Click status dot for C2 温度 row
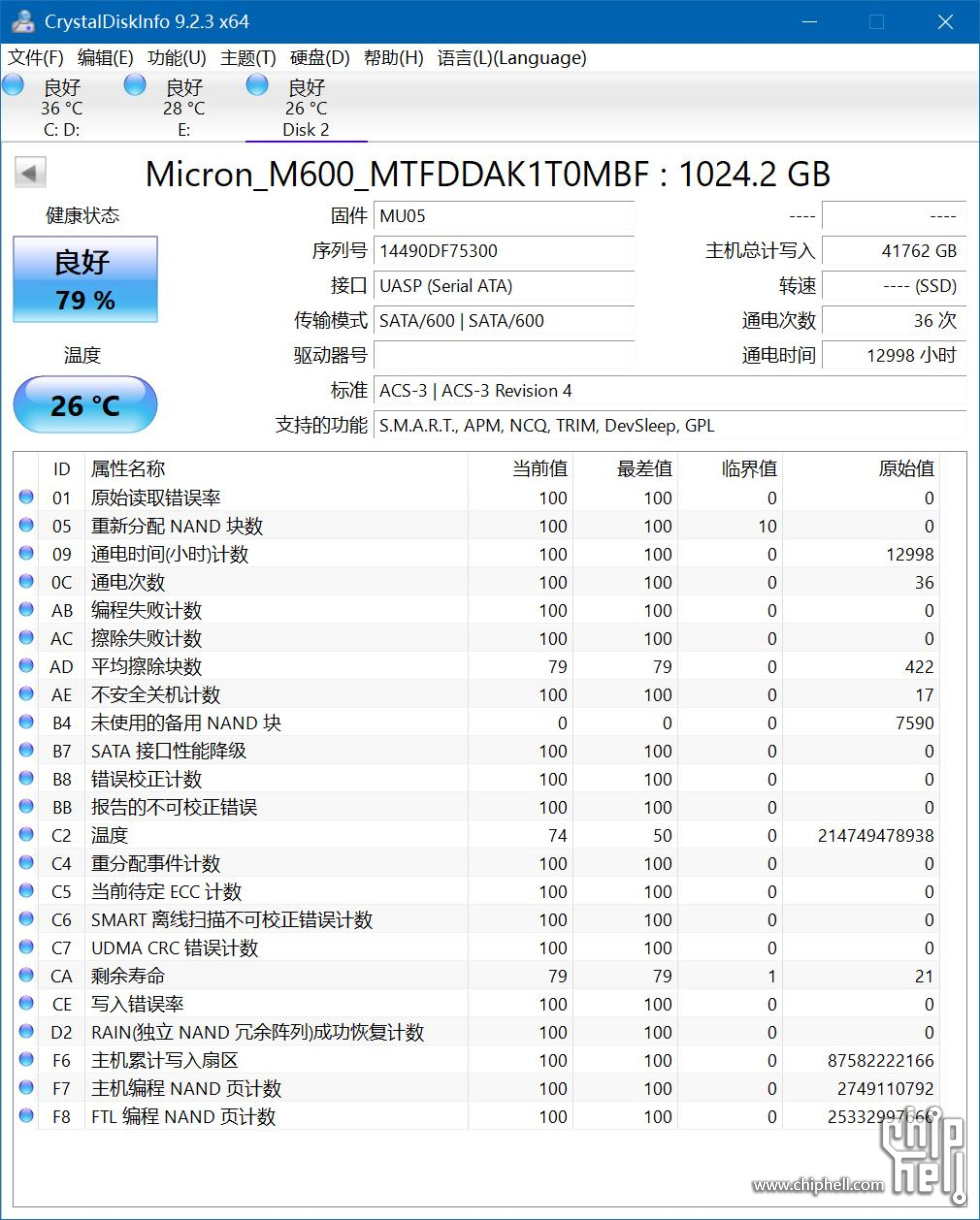 coord(26,834)
